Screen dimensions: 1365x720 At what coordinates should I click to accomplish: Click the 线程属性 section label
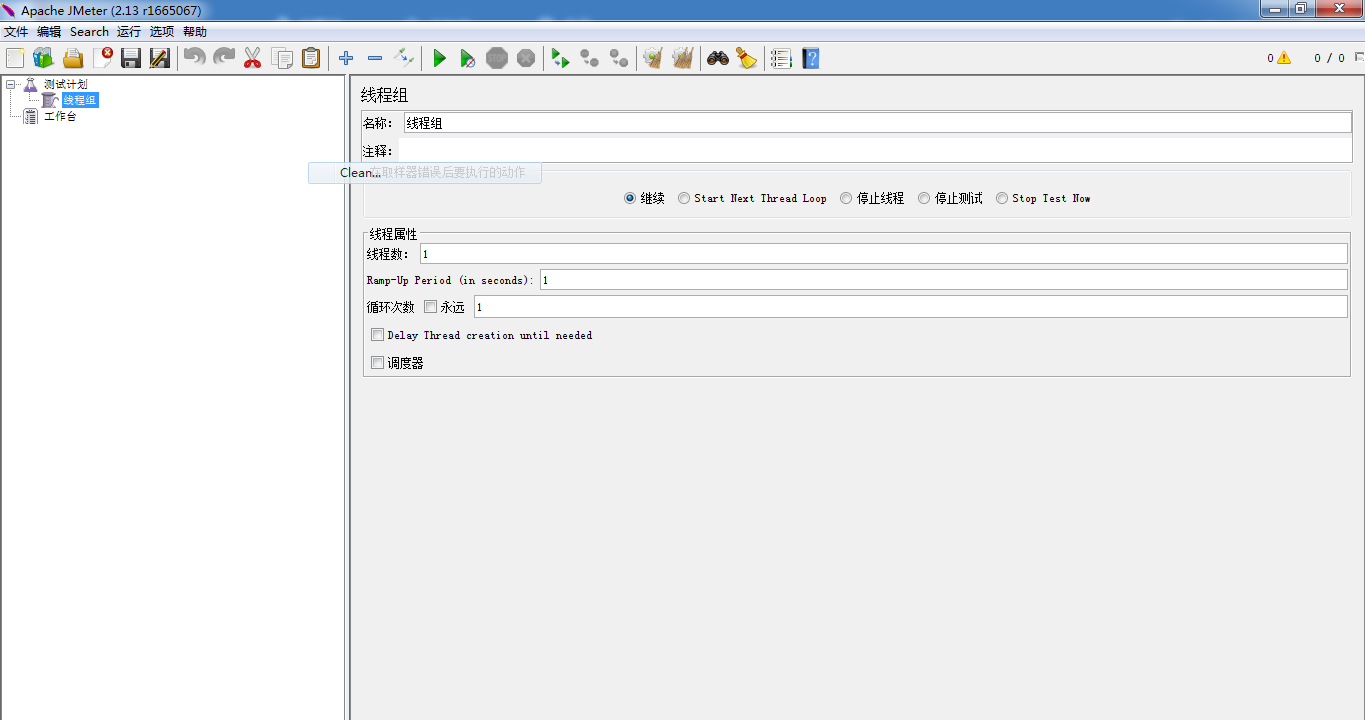[393, 234]
